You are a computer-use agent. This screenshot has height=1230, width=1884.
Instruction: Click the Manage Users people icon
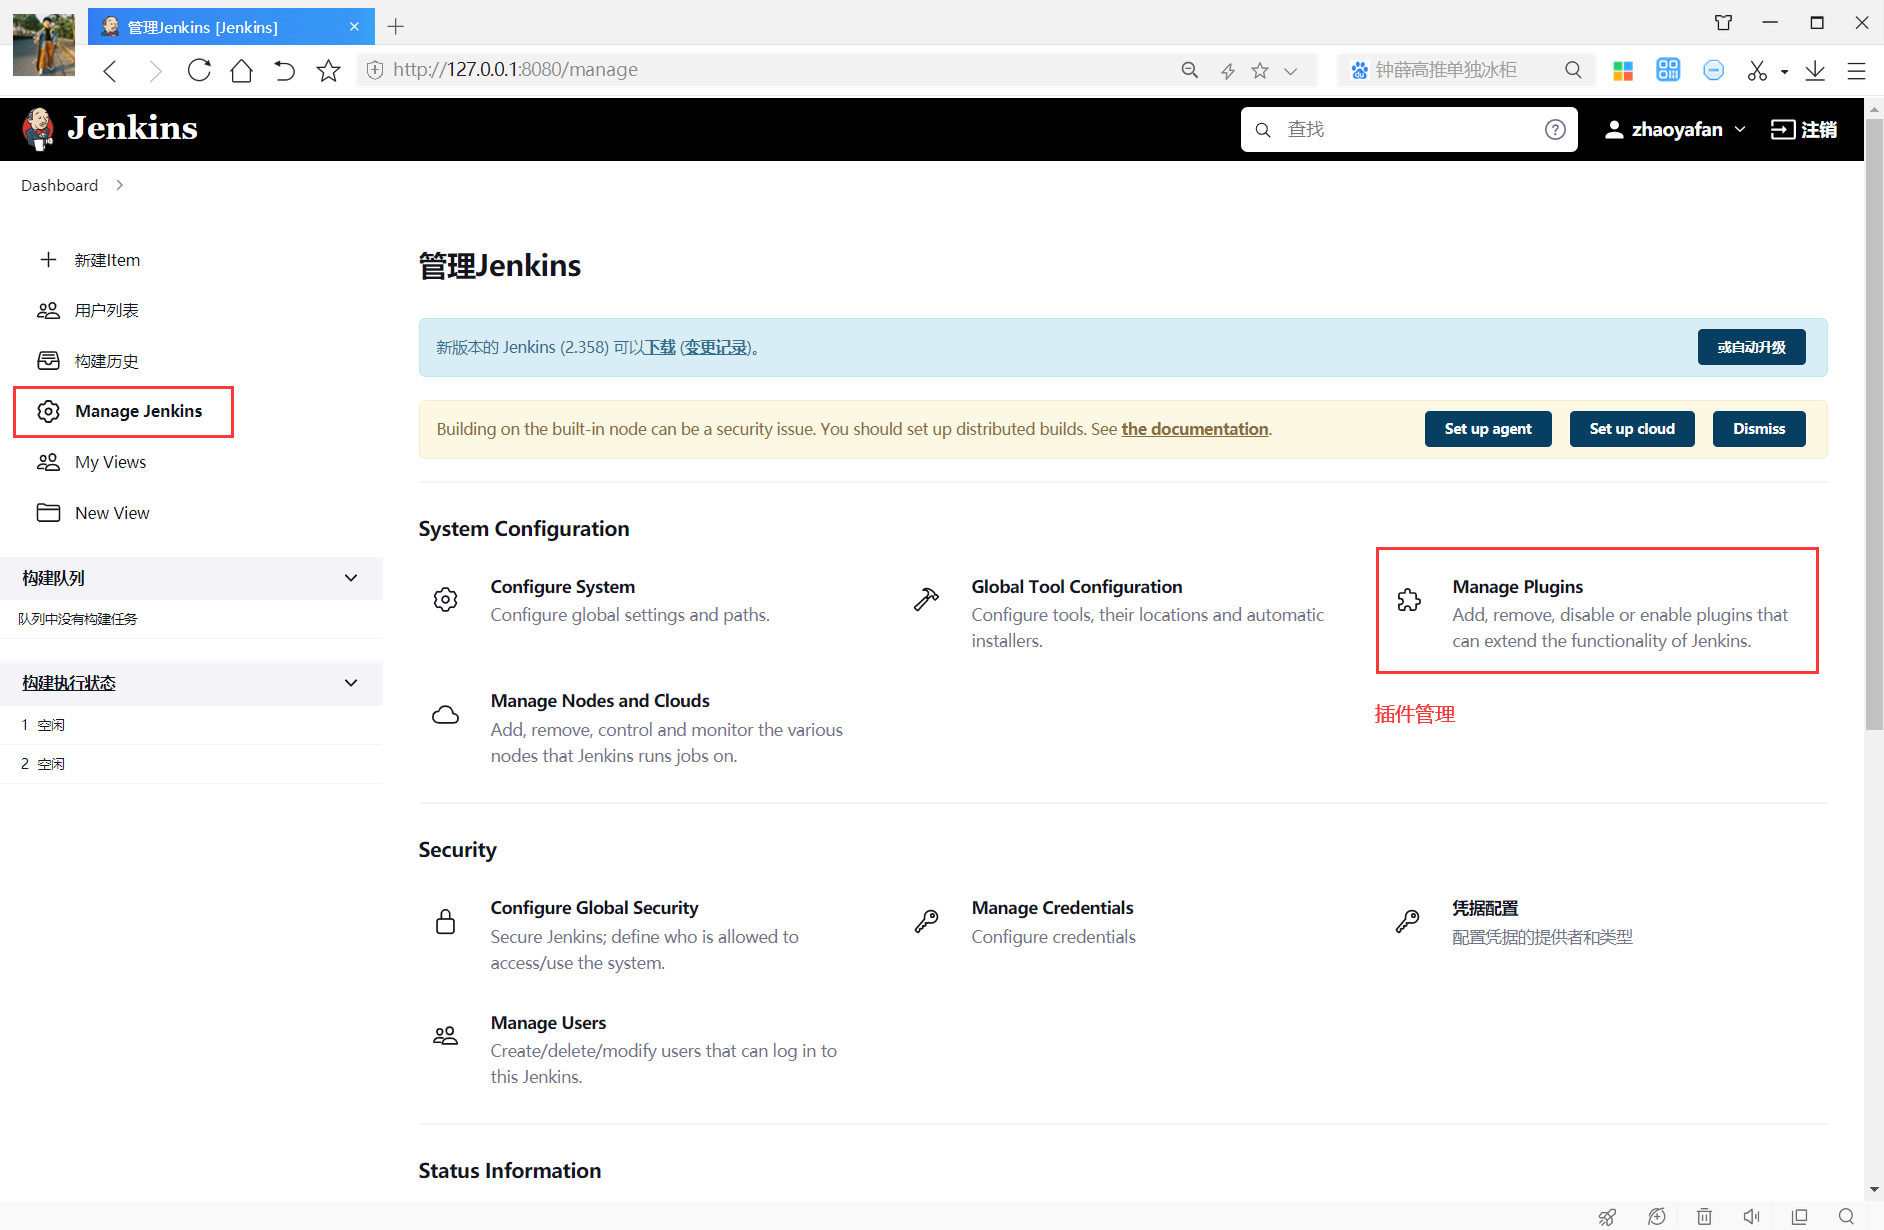(x=446, y=1036)
